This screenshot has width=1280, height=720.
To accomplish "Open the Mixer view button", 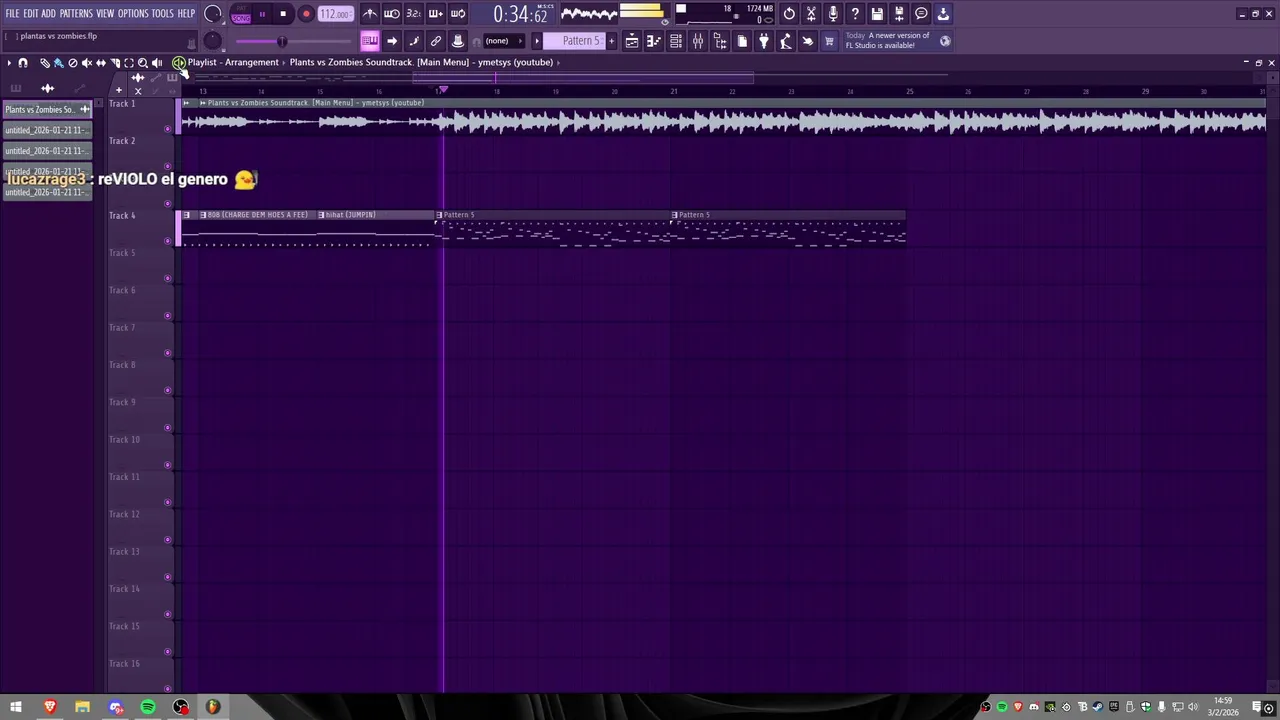I will pos(698,41).
